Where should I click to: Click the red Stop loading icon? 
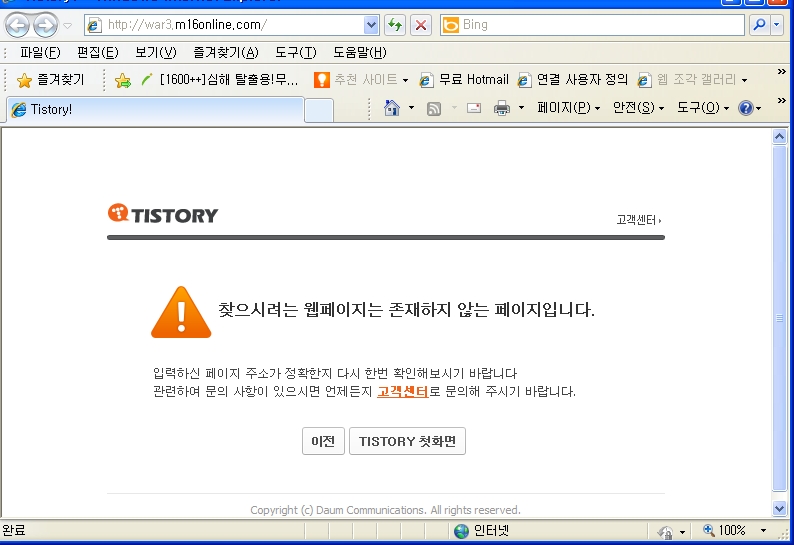tap(421, 25)
